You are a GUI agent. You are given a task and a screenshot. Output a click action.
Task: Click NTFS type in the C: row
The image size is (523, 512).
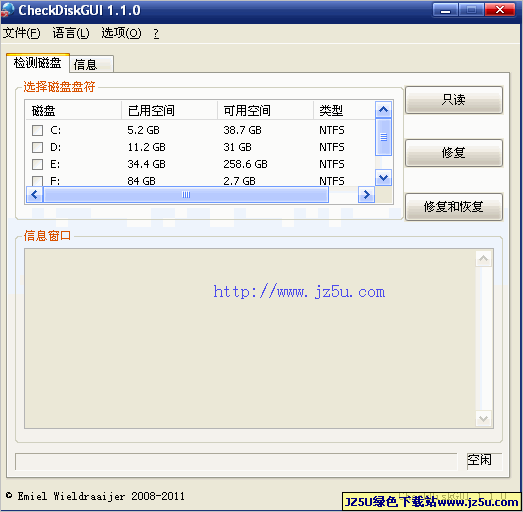(332, 130)
